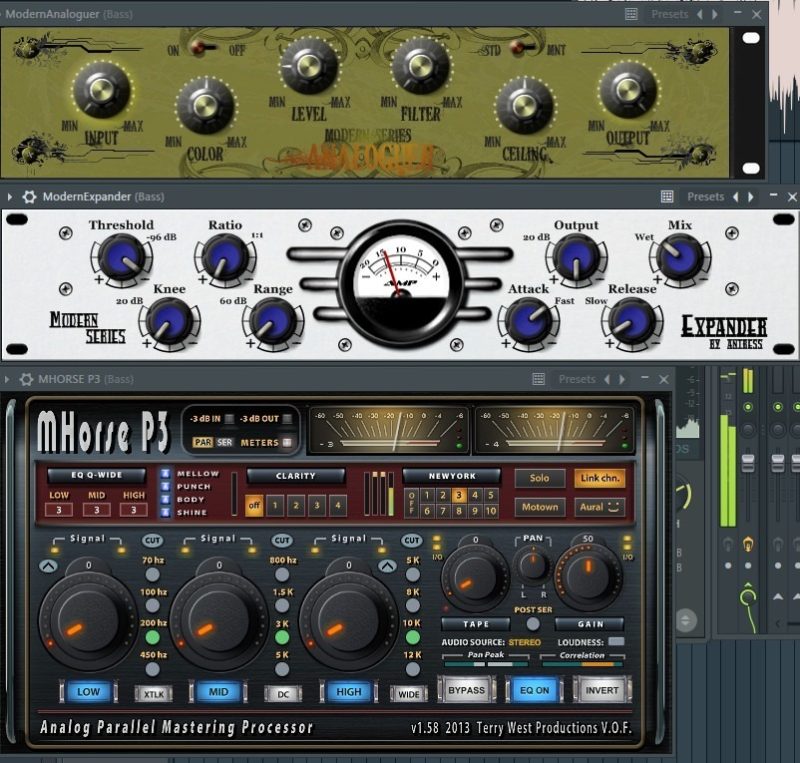Click the Expander Knee knob
800x763 pixels.
(169, 322)
